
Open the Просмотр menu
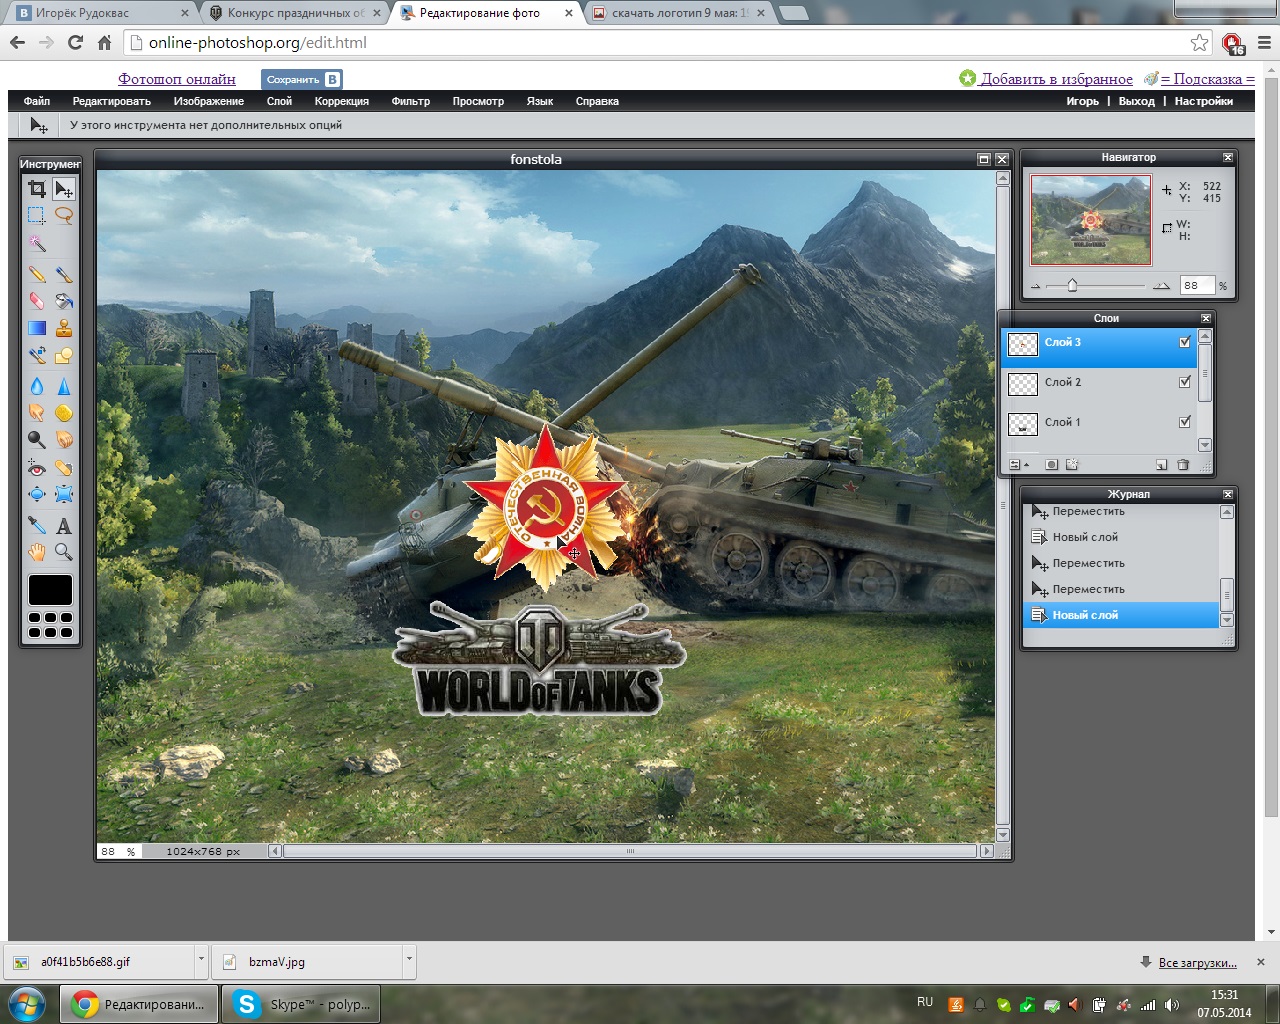coord(478,101)
